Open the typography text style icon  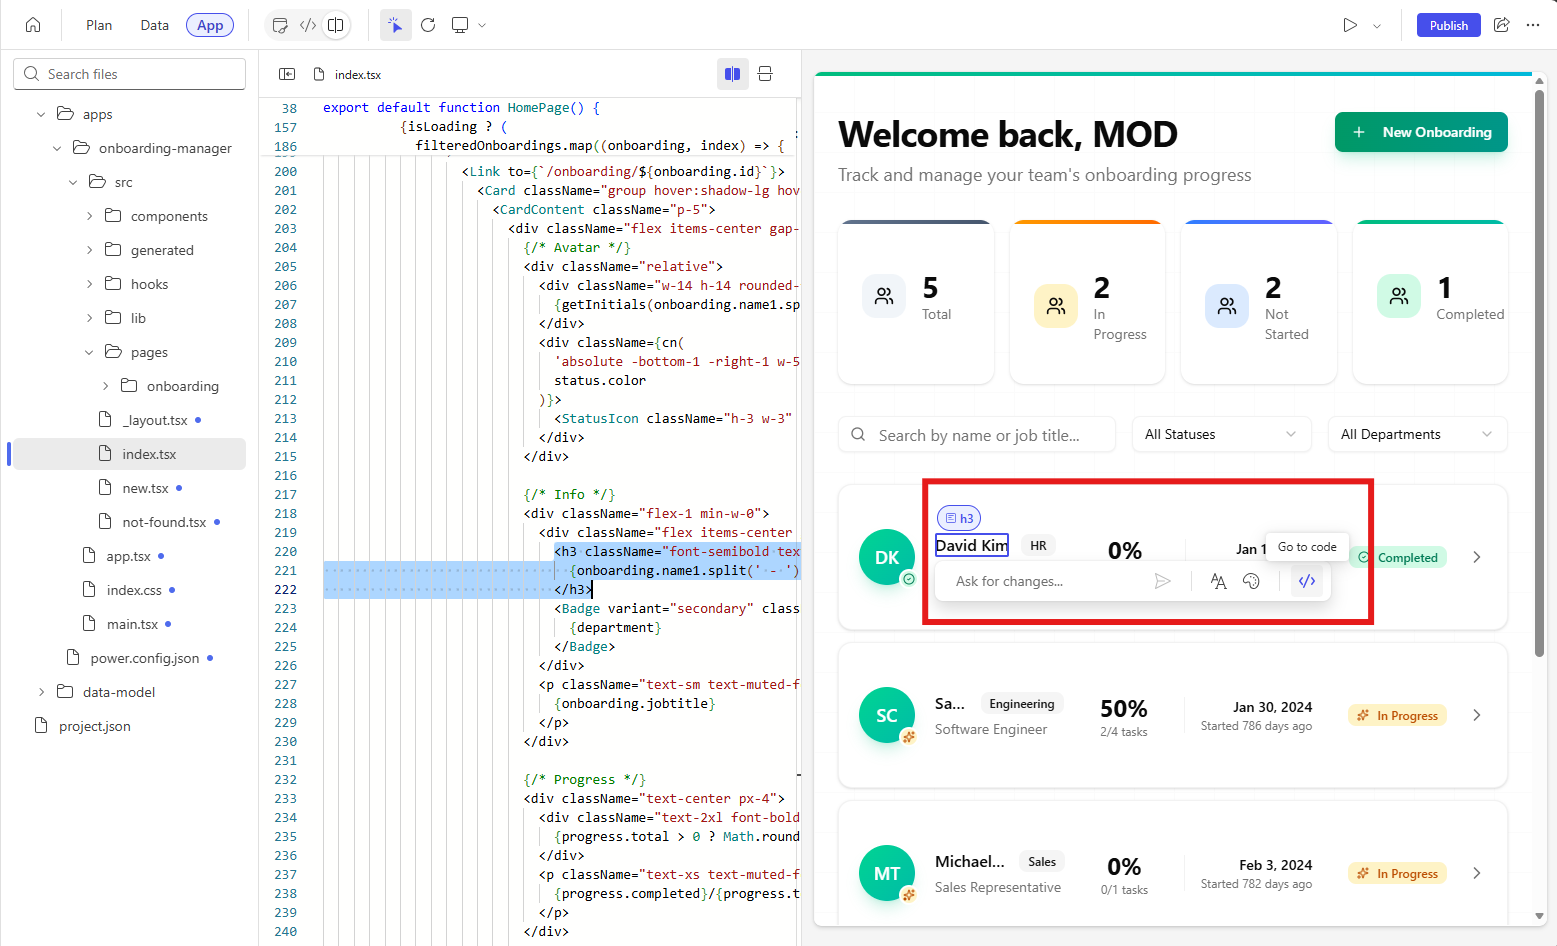(1218, 581)
